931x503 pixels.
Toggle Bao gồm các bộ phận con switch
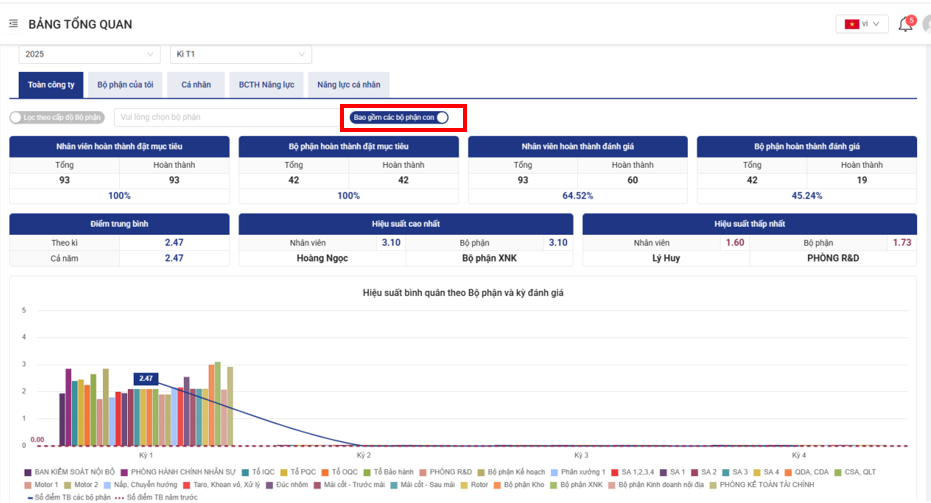click(x=441, y=117)
